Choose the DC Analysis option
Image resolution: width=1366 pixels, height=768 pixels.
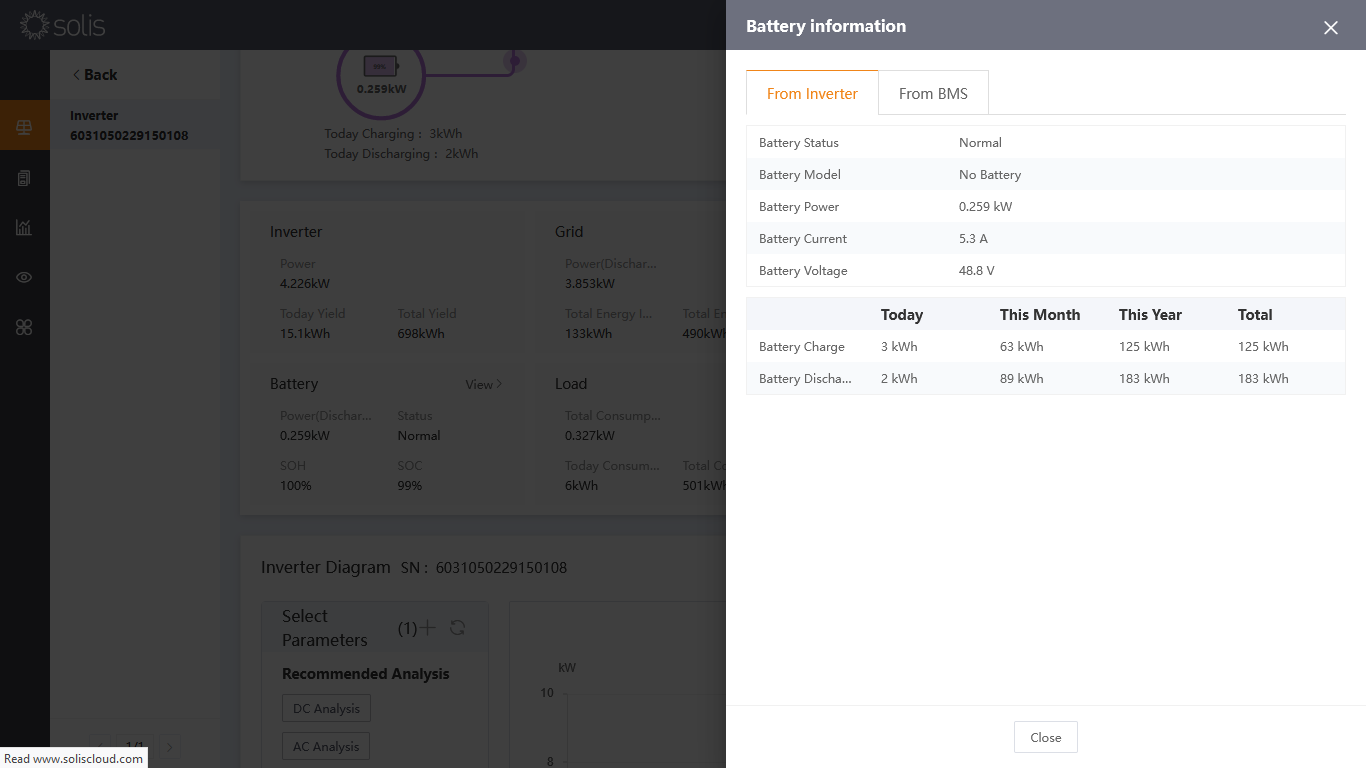pos(326,709)
